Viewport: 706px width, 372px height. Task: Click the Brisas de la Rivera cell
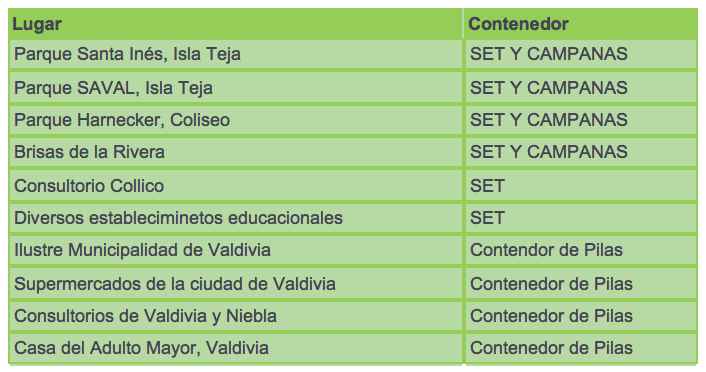235,152
